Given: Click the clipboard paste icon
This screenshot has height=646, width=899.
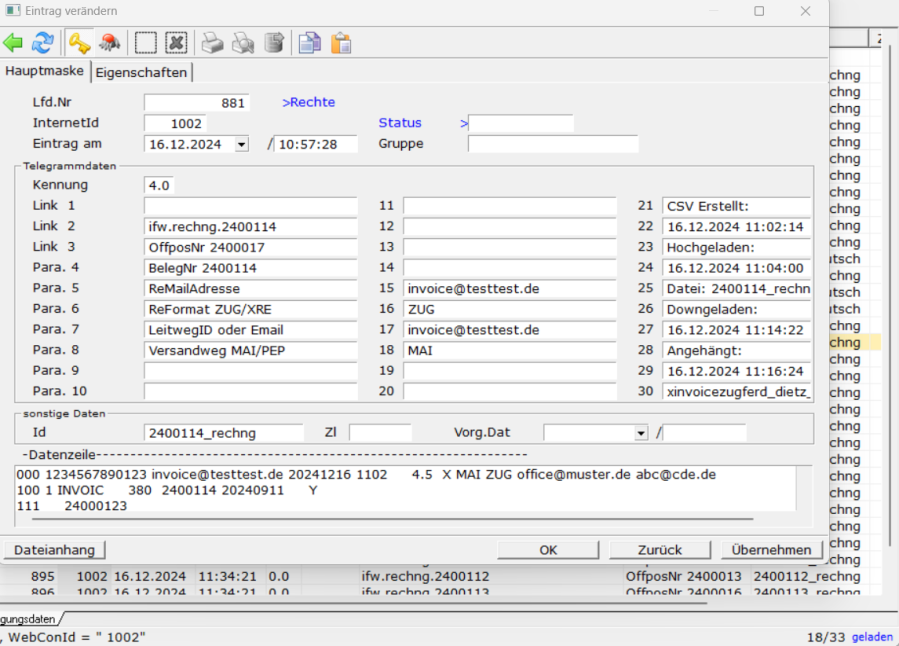Looking at the screenshot, I should pyautogui.click(x=341, y=43).
